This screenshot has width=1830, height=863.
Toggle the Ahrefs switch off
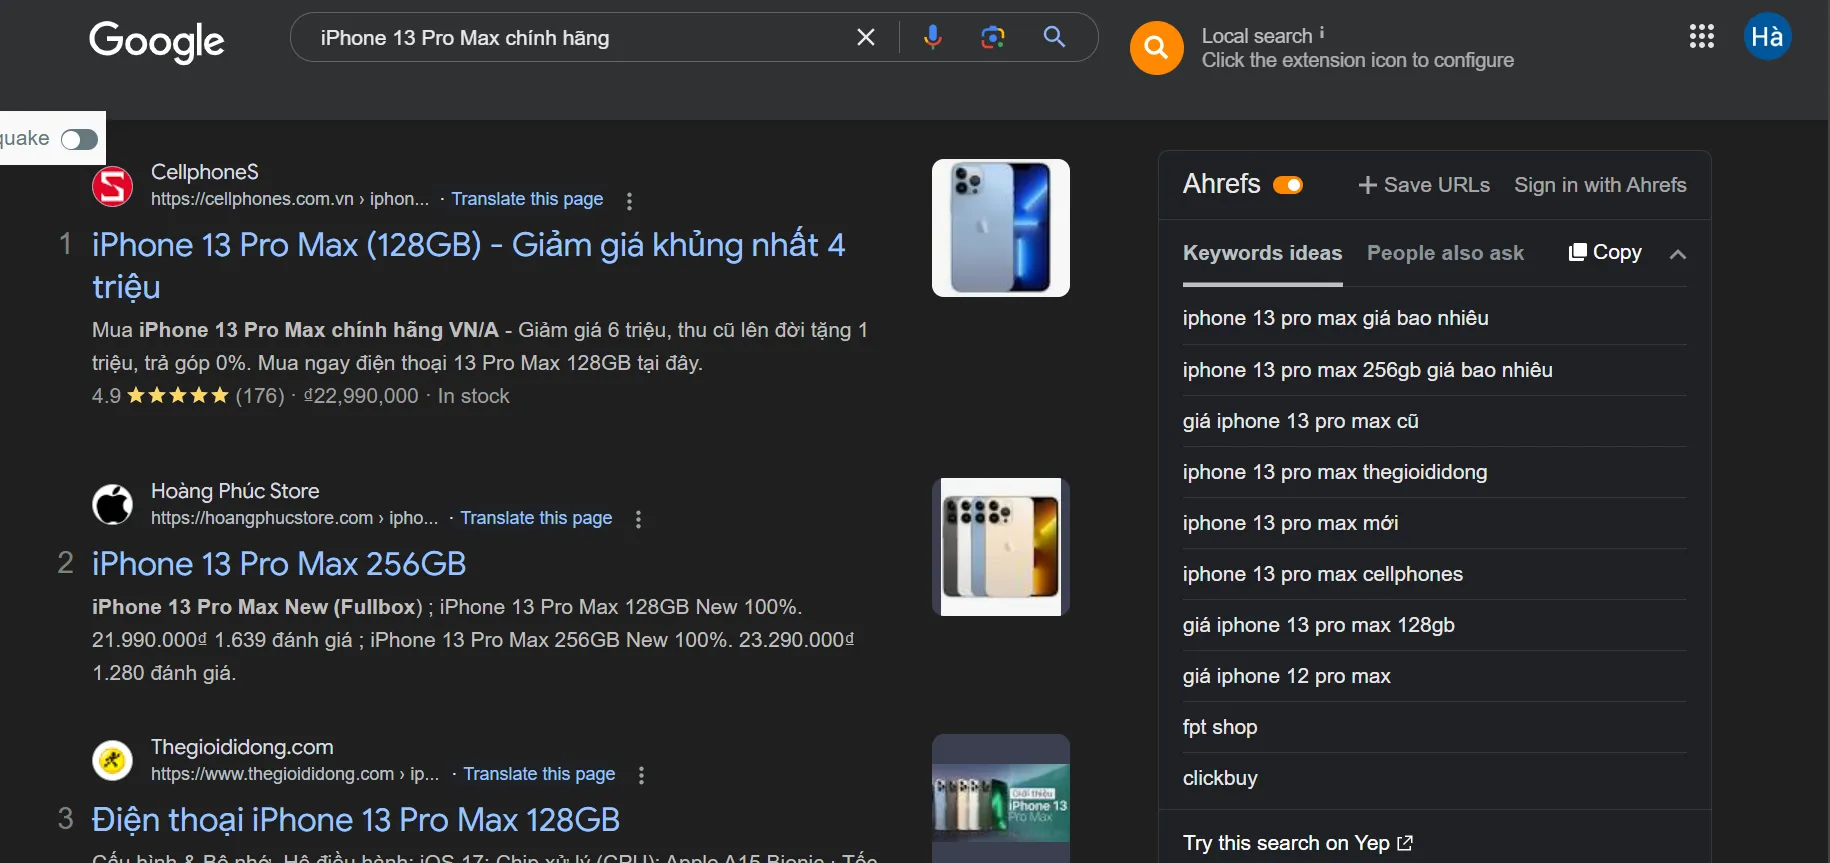tap(1288, 185)
